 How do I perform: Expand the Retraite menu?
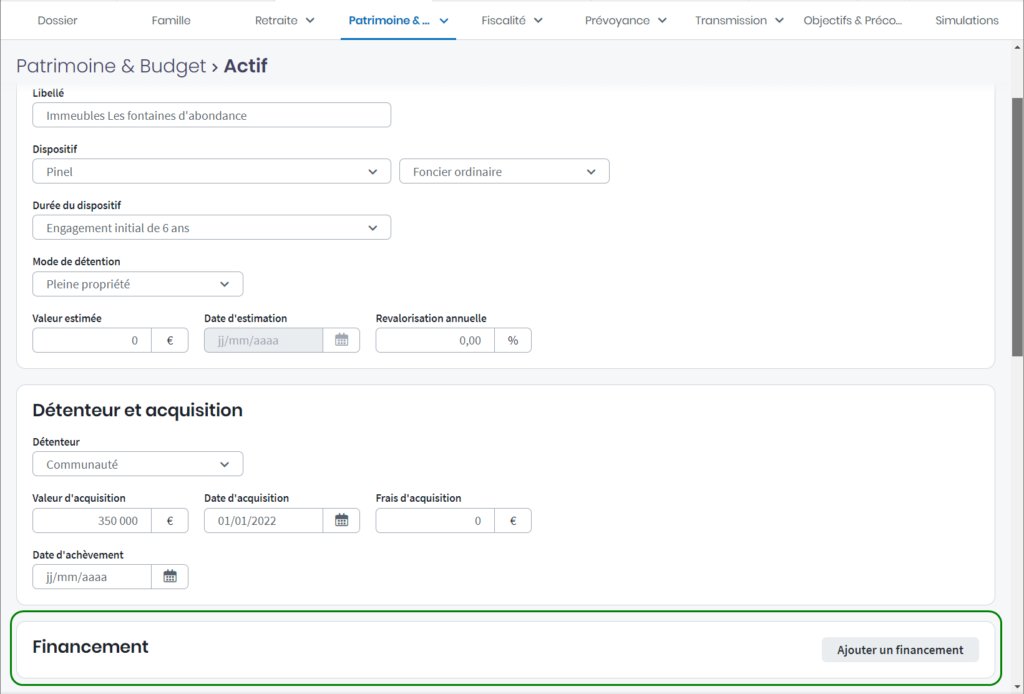[x=285, y=20]
